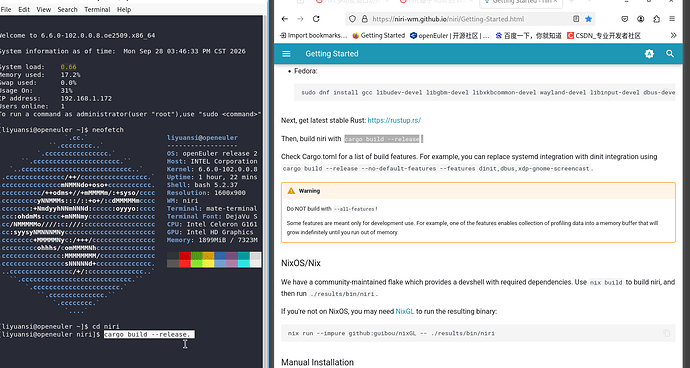Open terminal Edit menu

24,9
